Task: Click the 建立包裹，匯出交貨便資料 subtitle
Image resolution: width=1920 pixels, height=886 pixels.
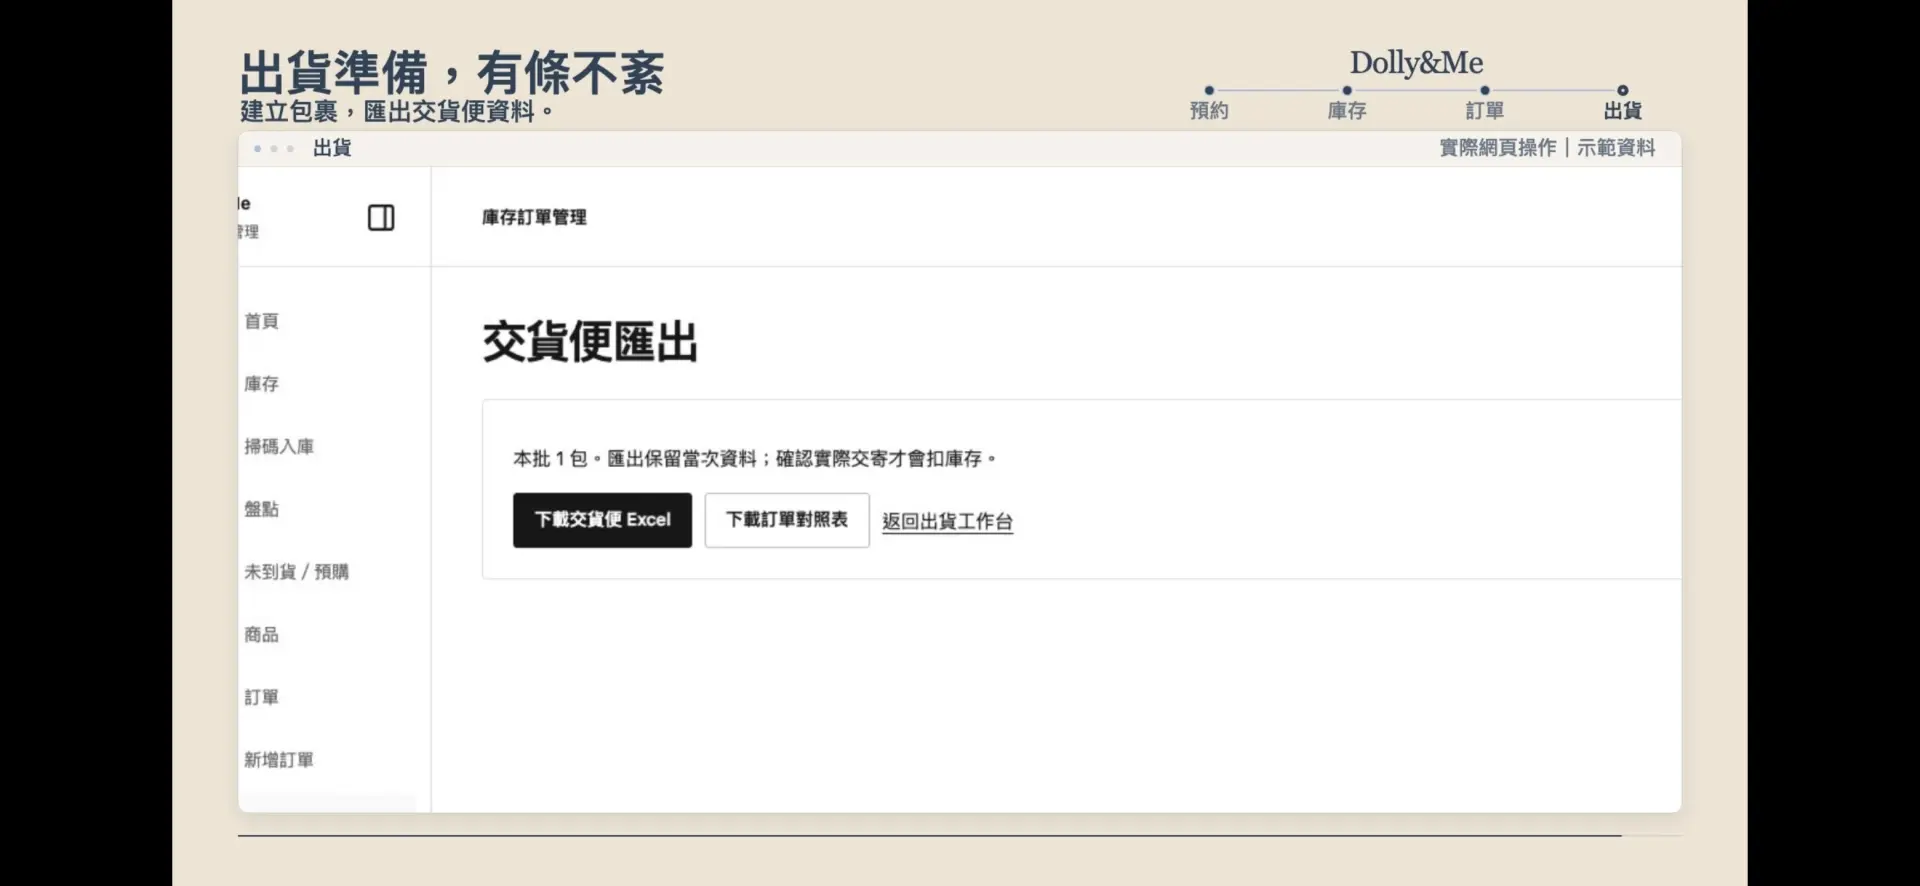Action: [397, 111]
